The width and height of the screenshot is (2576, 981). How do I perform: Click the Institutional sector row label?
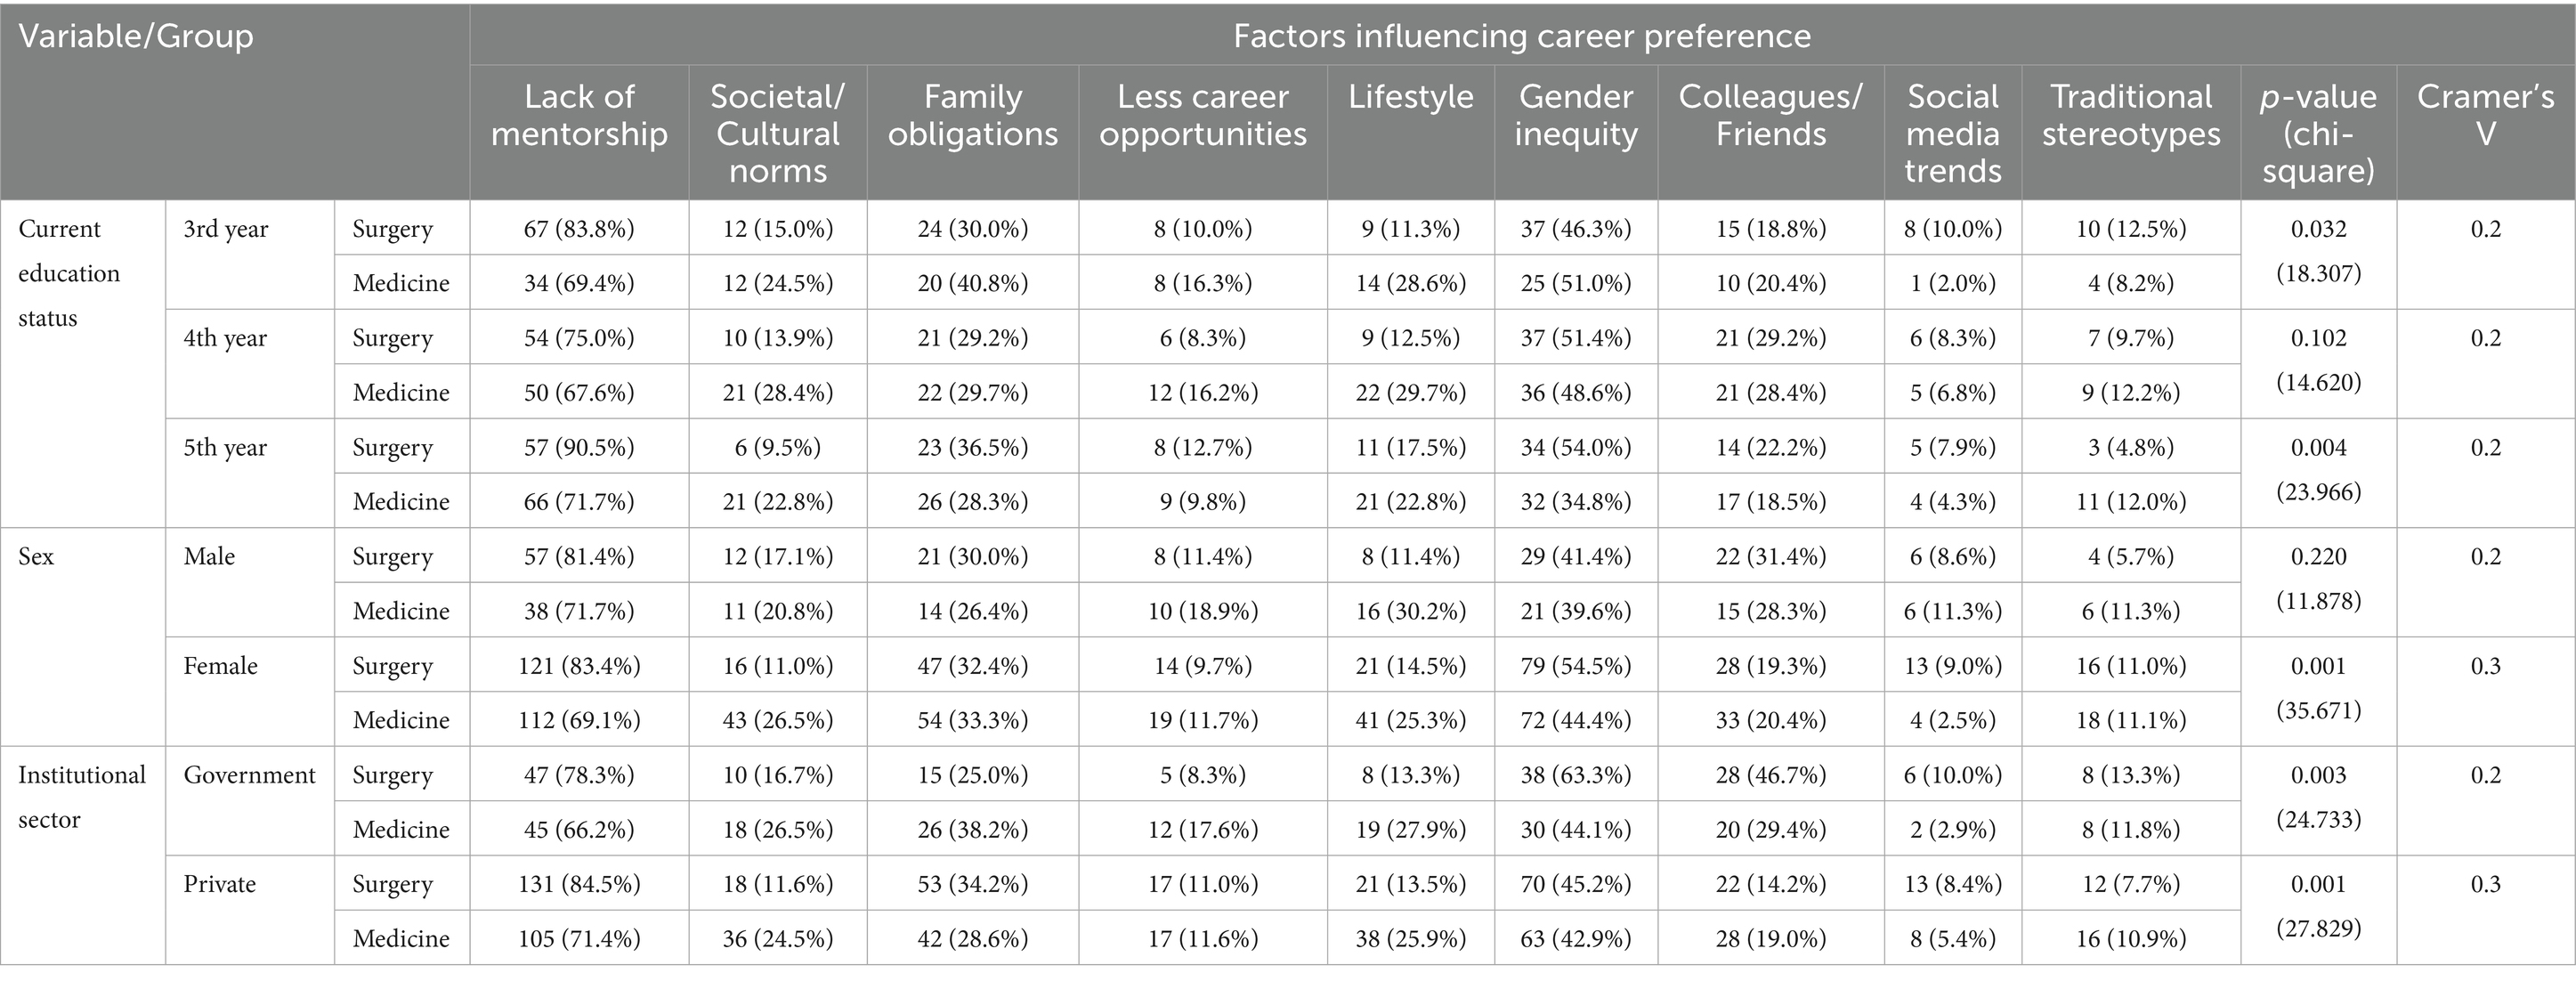click(x=82, y=797)
